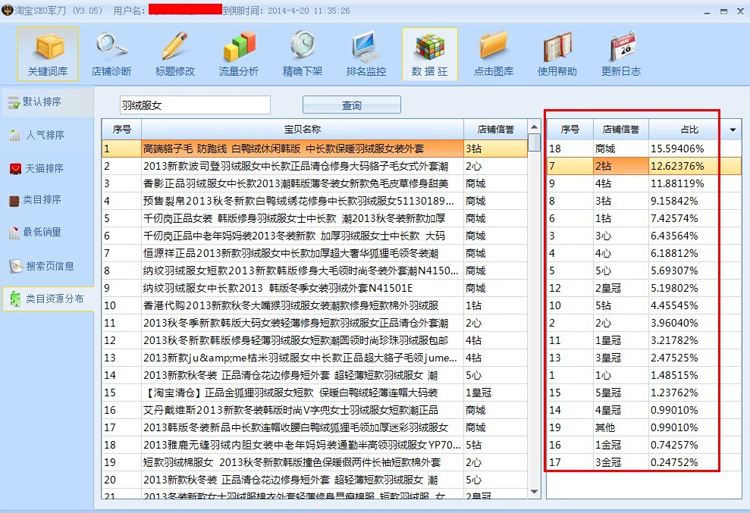Click the 查询 query button
The image size is (750, 513).
(352, 105)
